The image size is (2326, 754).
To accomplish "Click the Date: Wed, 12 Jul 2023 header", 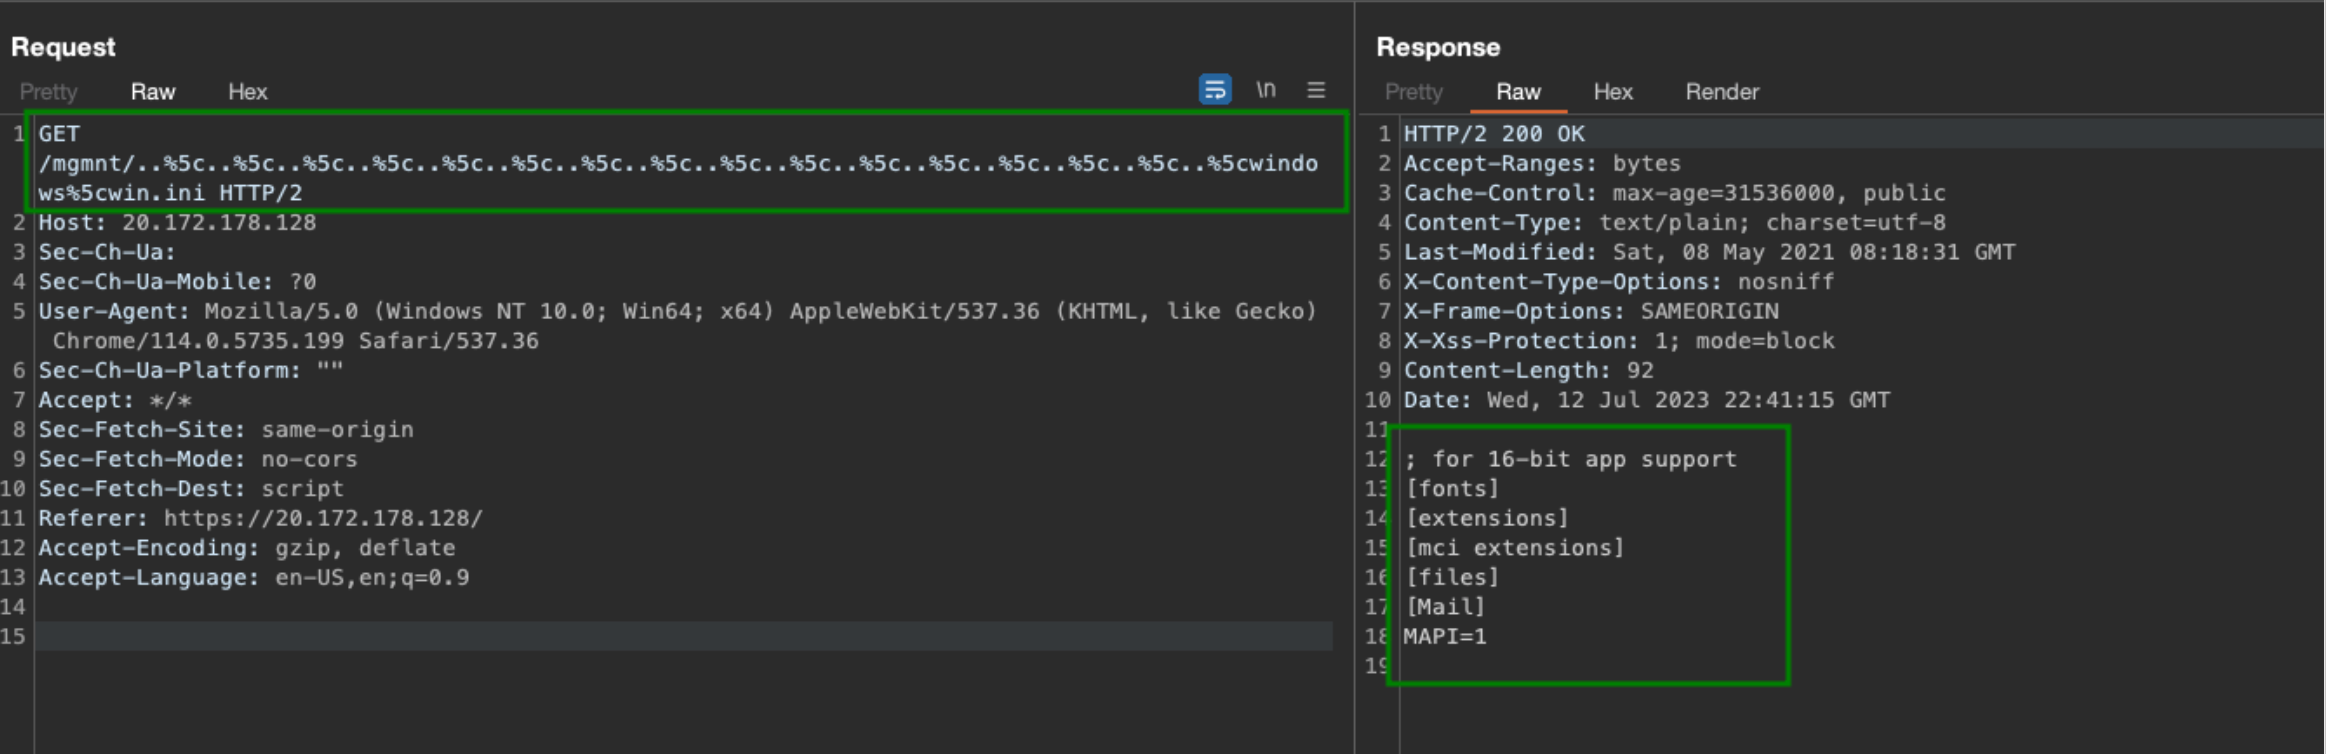I will tap(1647, 400).
